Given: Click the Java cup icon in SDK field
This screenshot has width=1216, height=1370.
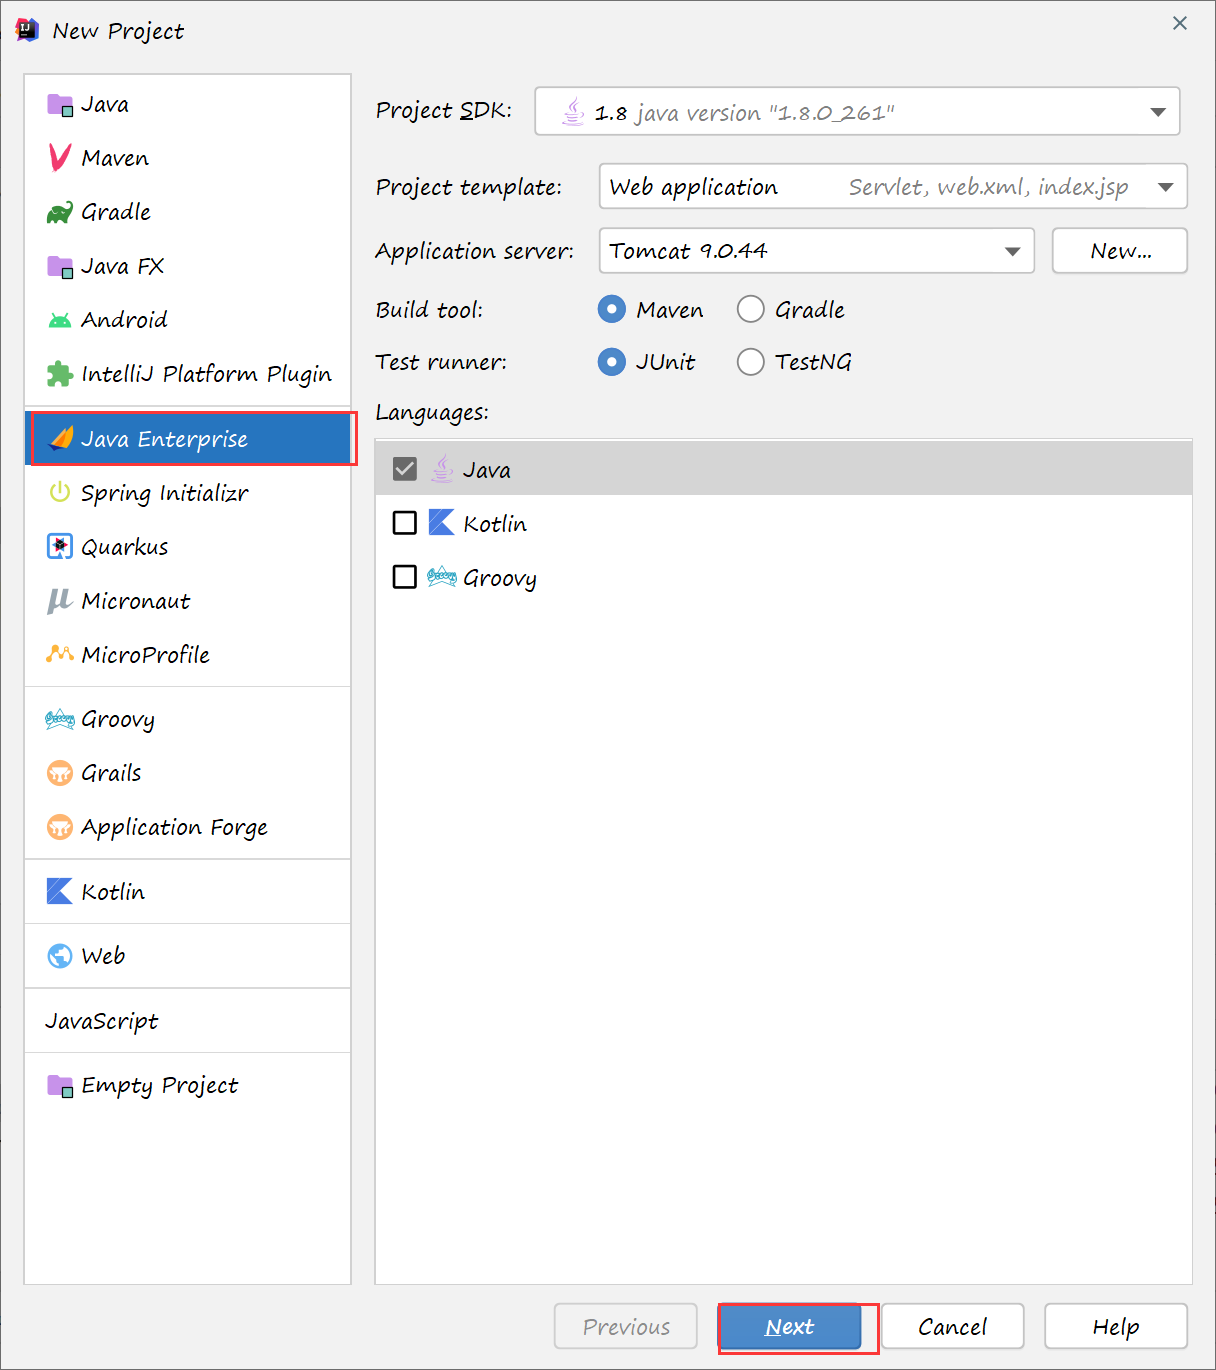Looking at the screenshot, I should pyautogui.click(x=573, y=111).
